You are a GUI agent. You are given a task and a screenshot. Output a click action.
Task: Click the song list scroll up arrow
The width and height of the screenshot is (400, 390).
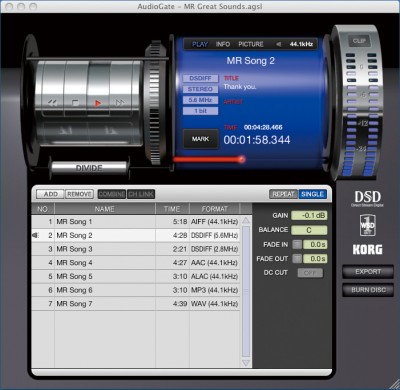coord(246,220)
